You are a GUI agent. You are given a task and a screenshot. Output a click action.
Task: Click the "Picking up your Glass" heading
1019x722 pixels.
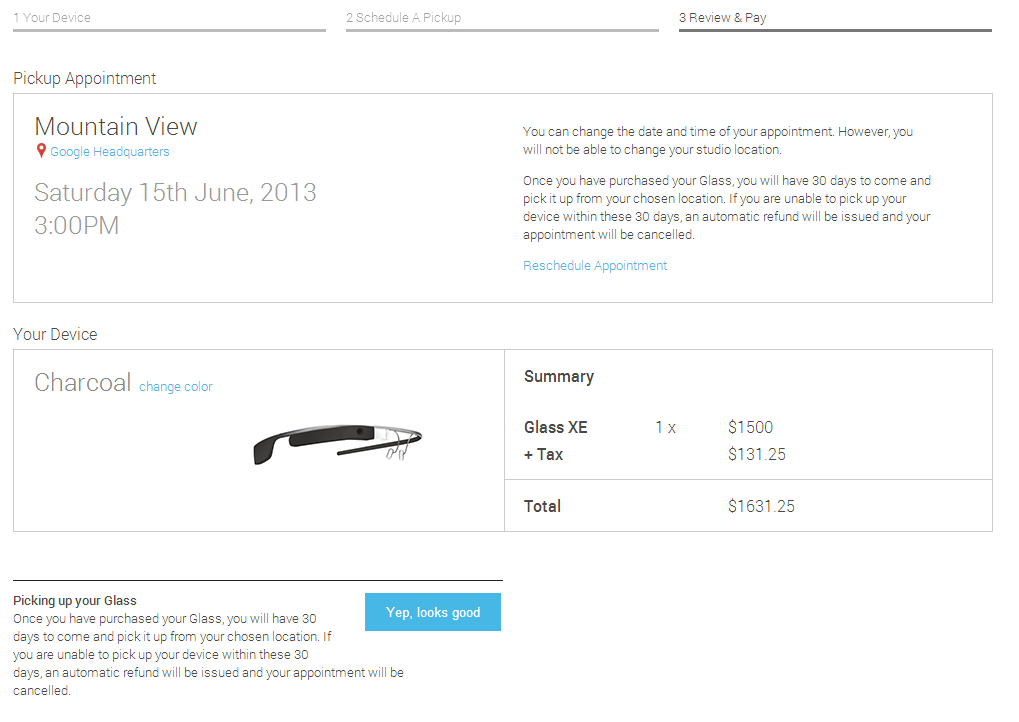point(75,601)
